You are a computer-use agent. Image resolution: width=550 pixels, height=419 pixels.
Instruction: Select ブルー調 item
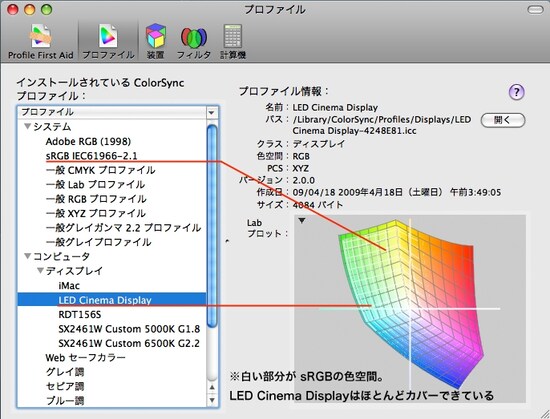click(x=65, y=401)
